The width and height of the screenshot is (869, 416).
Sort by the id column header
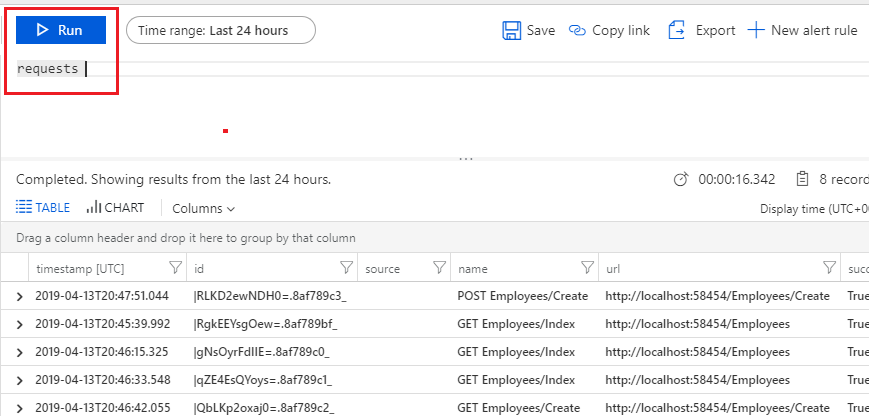tap(199, 269)
